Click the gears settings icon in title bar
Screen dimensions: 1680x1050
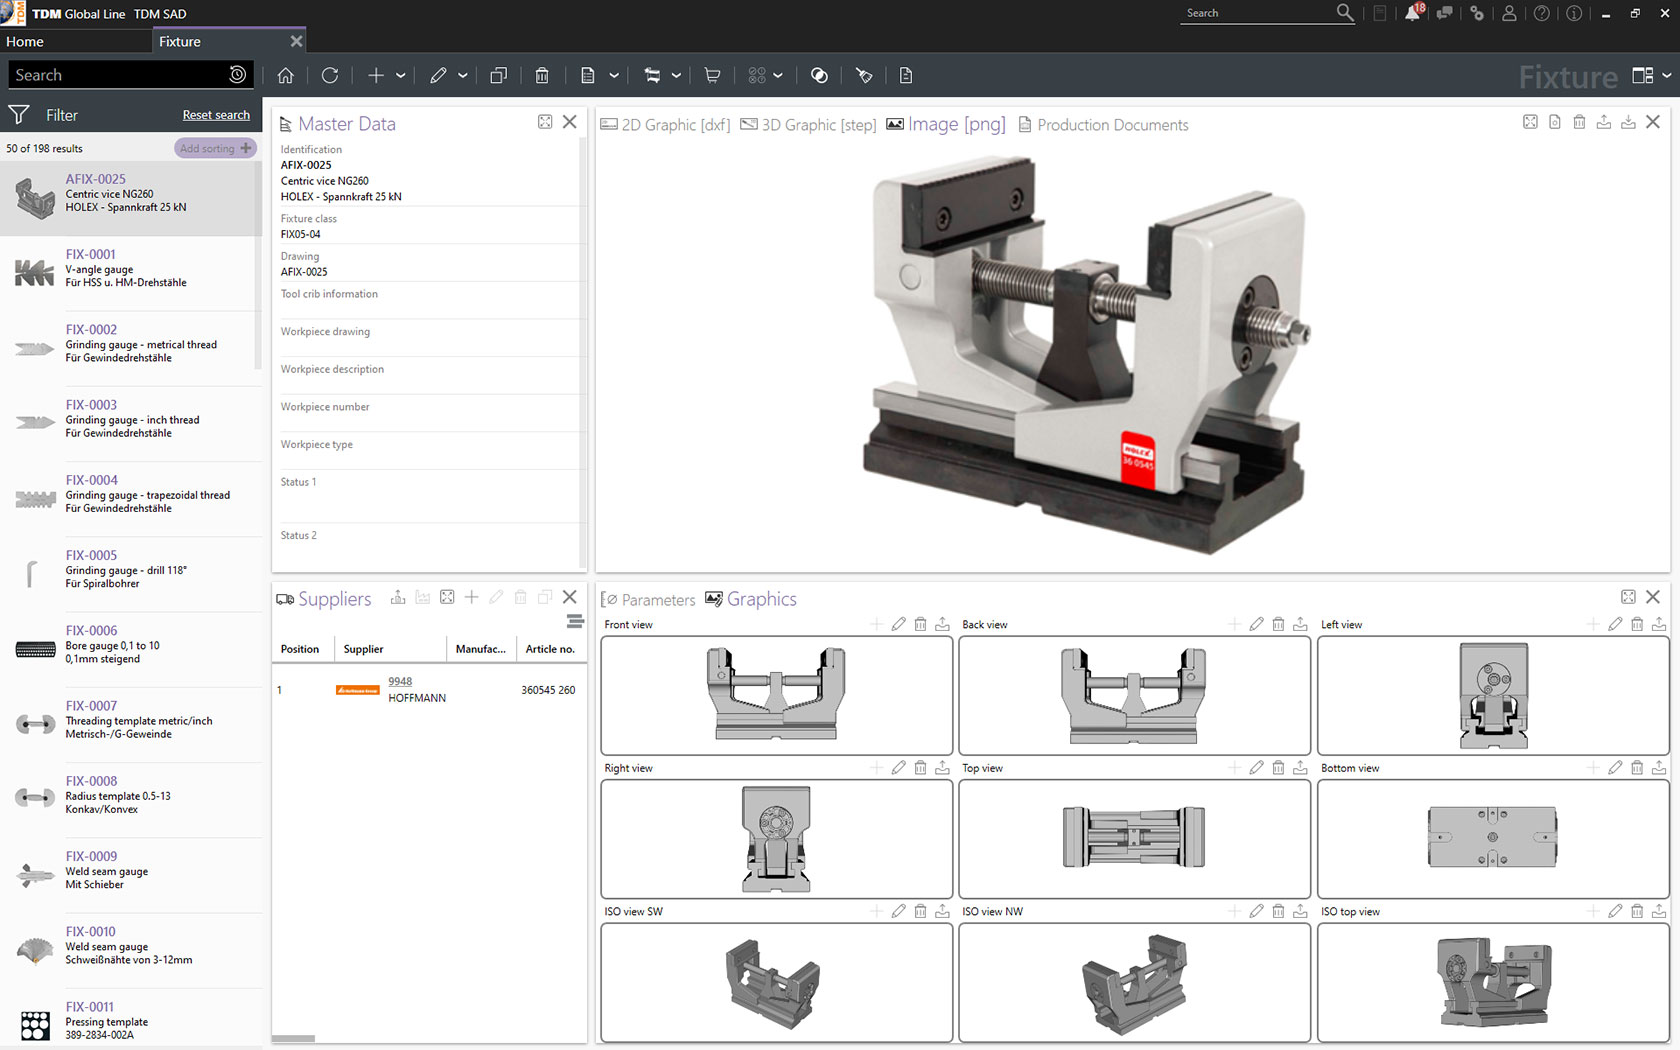click(1477, 13)
